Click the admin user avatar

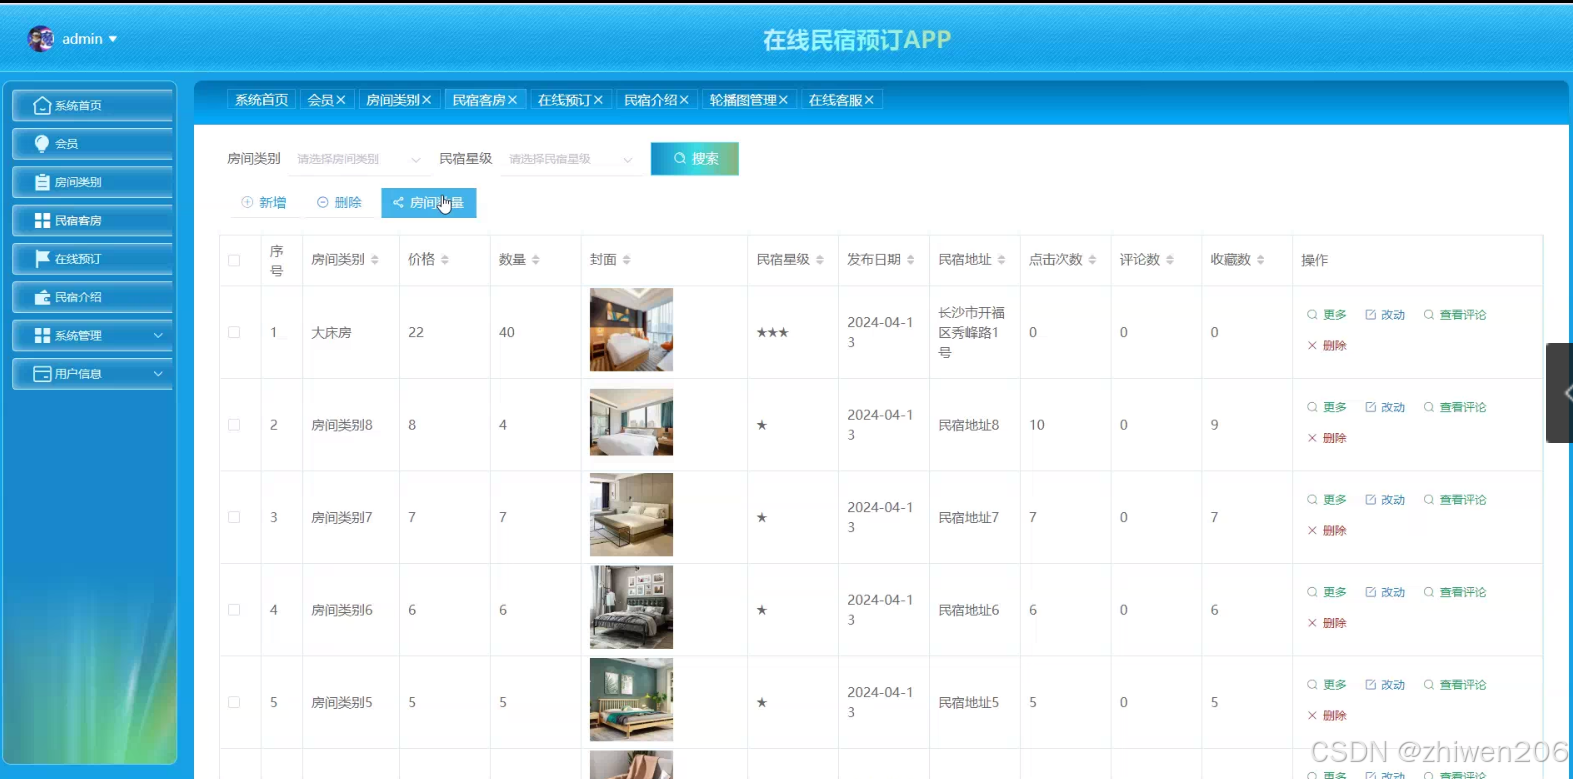point(41,39)
